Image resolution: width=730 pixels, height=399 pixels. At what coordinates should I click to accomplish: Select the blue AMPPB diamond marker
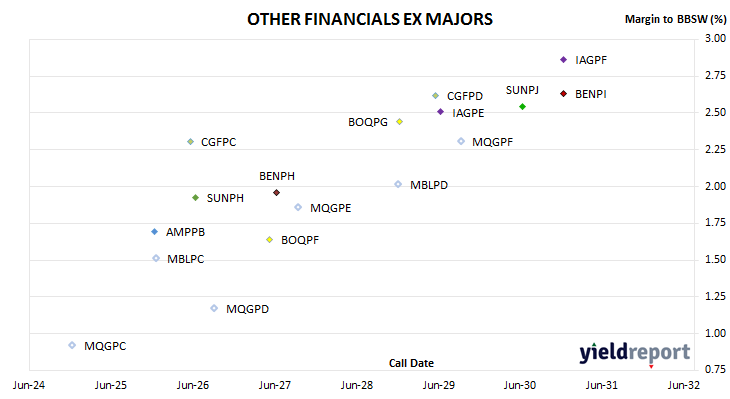click(x=155, y=231)
